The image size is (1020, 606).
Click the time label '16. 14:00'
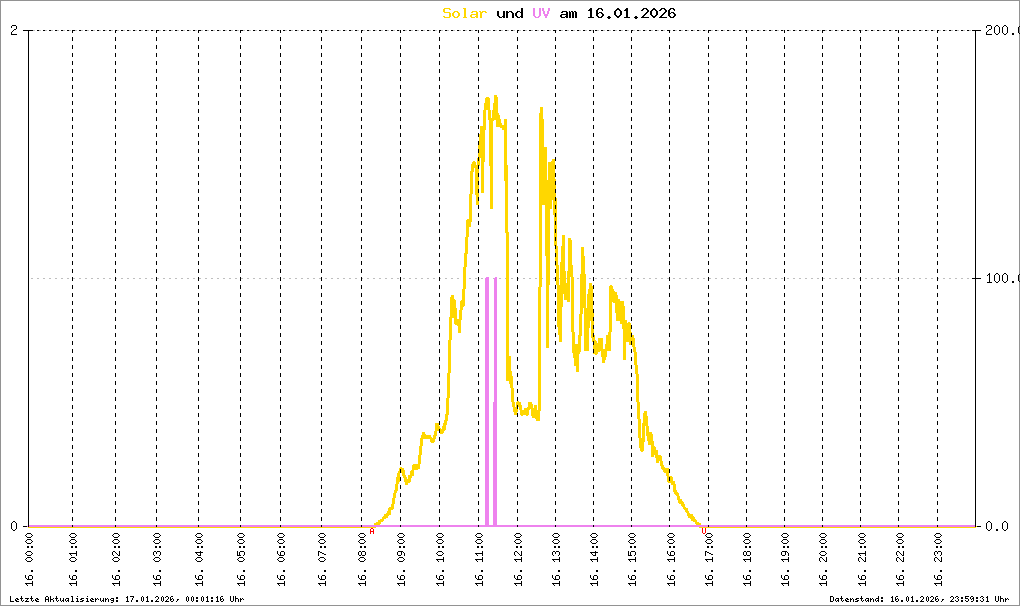[x=594, y=559]
